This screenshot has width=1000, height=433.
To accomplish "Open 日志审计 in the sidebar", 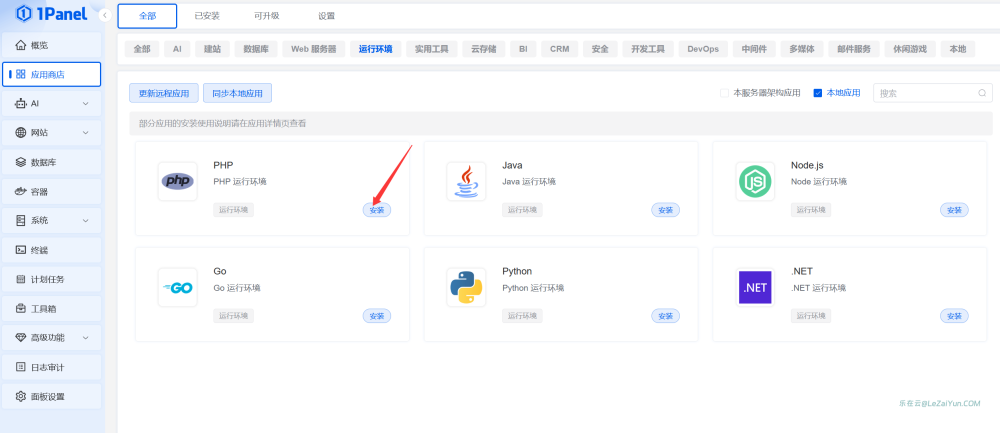I will [52, 367].
